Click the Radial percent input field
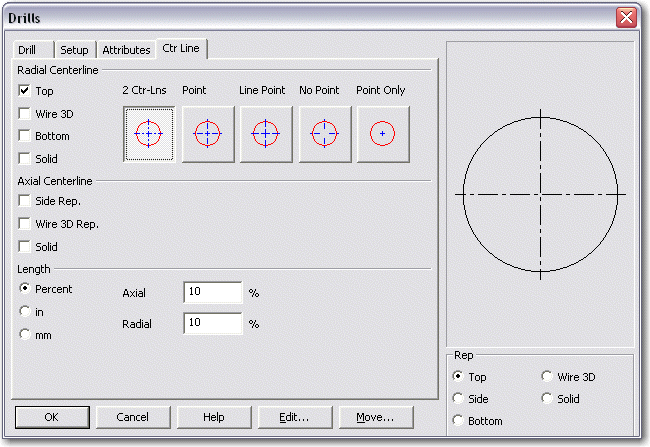The height and width of the screenshot is (447, 650). [213, 323]
